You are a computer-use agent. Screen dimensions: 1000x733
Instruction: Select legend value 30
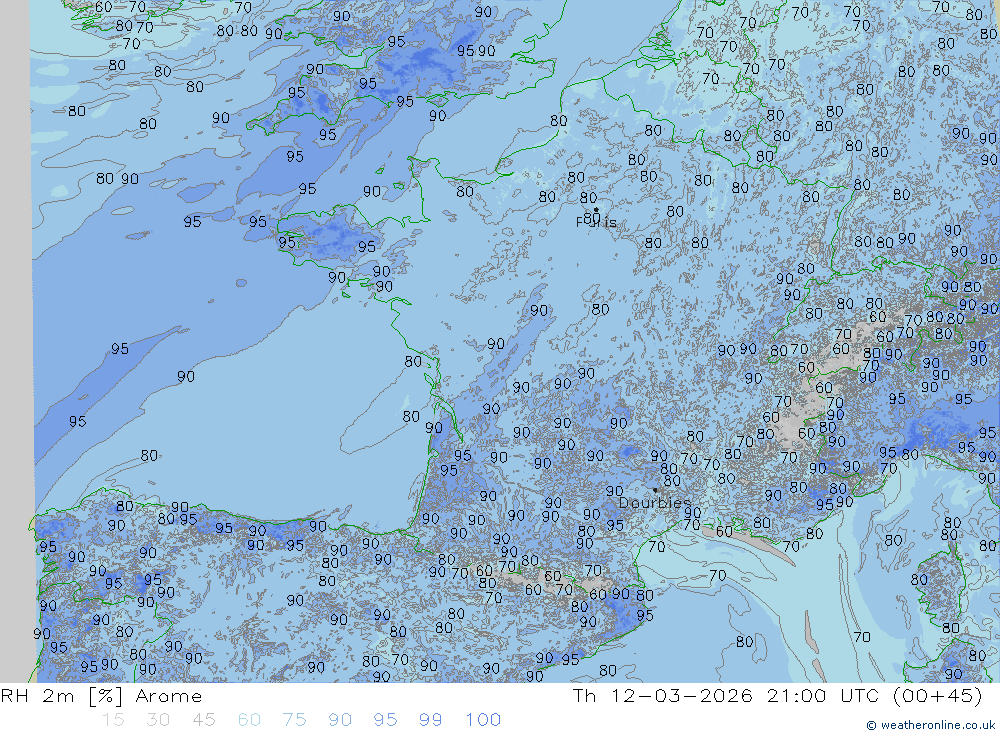[x=158, y=720]
